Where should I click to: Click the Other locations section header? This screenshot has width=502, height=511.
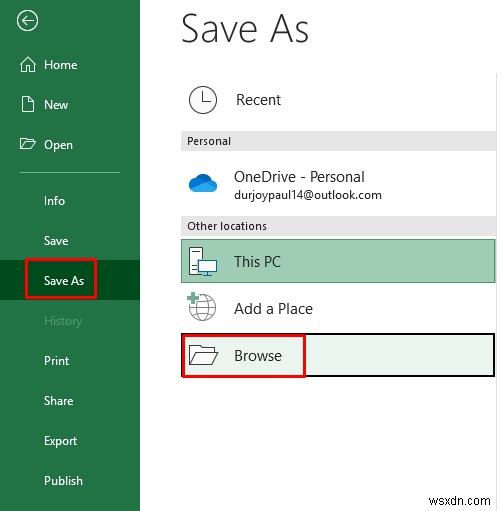pos(338,226)
